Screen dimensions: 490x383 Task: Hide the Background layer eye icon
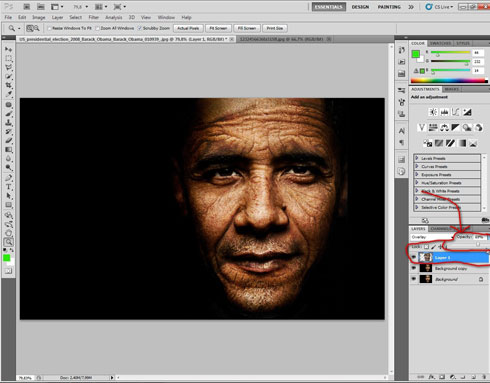click(414, 279)
